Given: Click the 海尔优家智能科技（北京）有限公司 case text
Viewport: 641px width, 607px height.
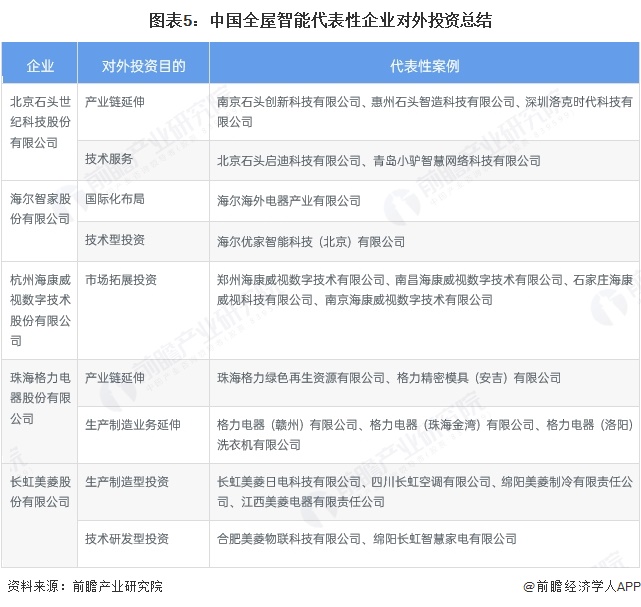Looking at the screenshot, I should click(x=311, y=241).
